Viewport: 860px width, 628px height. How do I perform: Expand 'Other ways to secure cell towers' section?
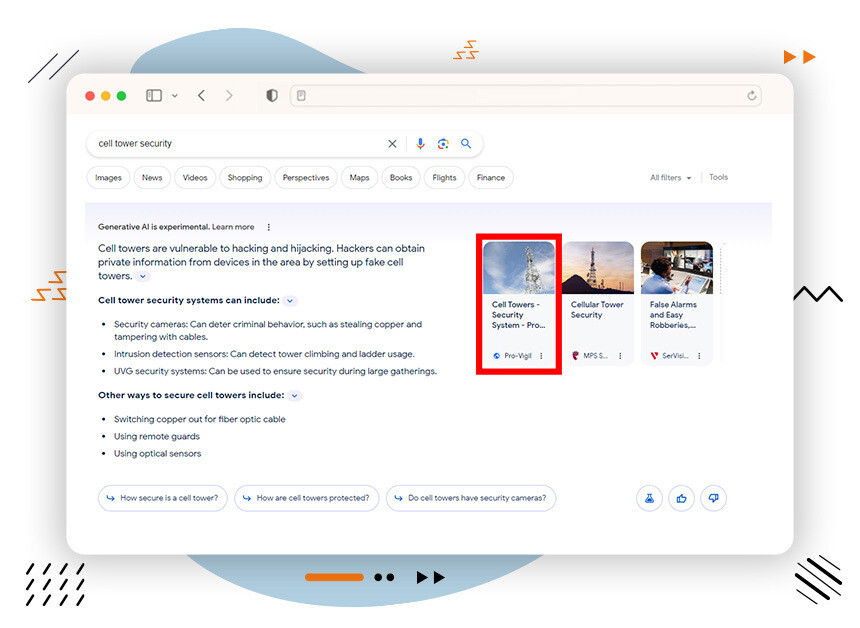(295, 396)
